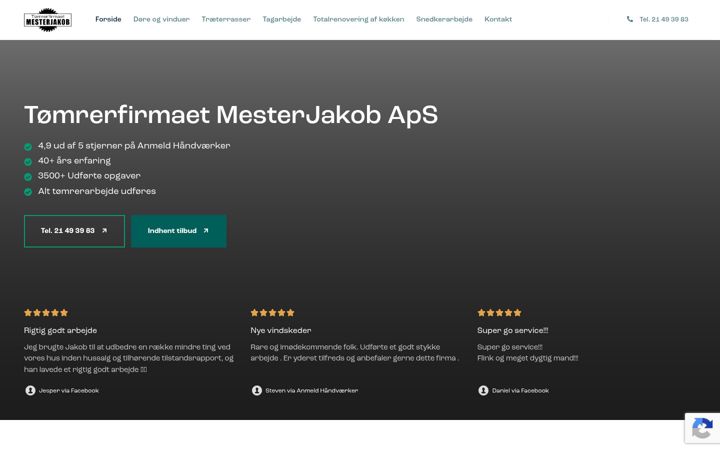Click arrow icon on Indhent tilbud button
Viewport: 720px width, 450px height.
pyautogui.click(x=206, y=231)
